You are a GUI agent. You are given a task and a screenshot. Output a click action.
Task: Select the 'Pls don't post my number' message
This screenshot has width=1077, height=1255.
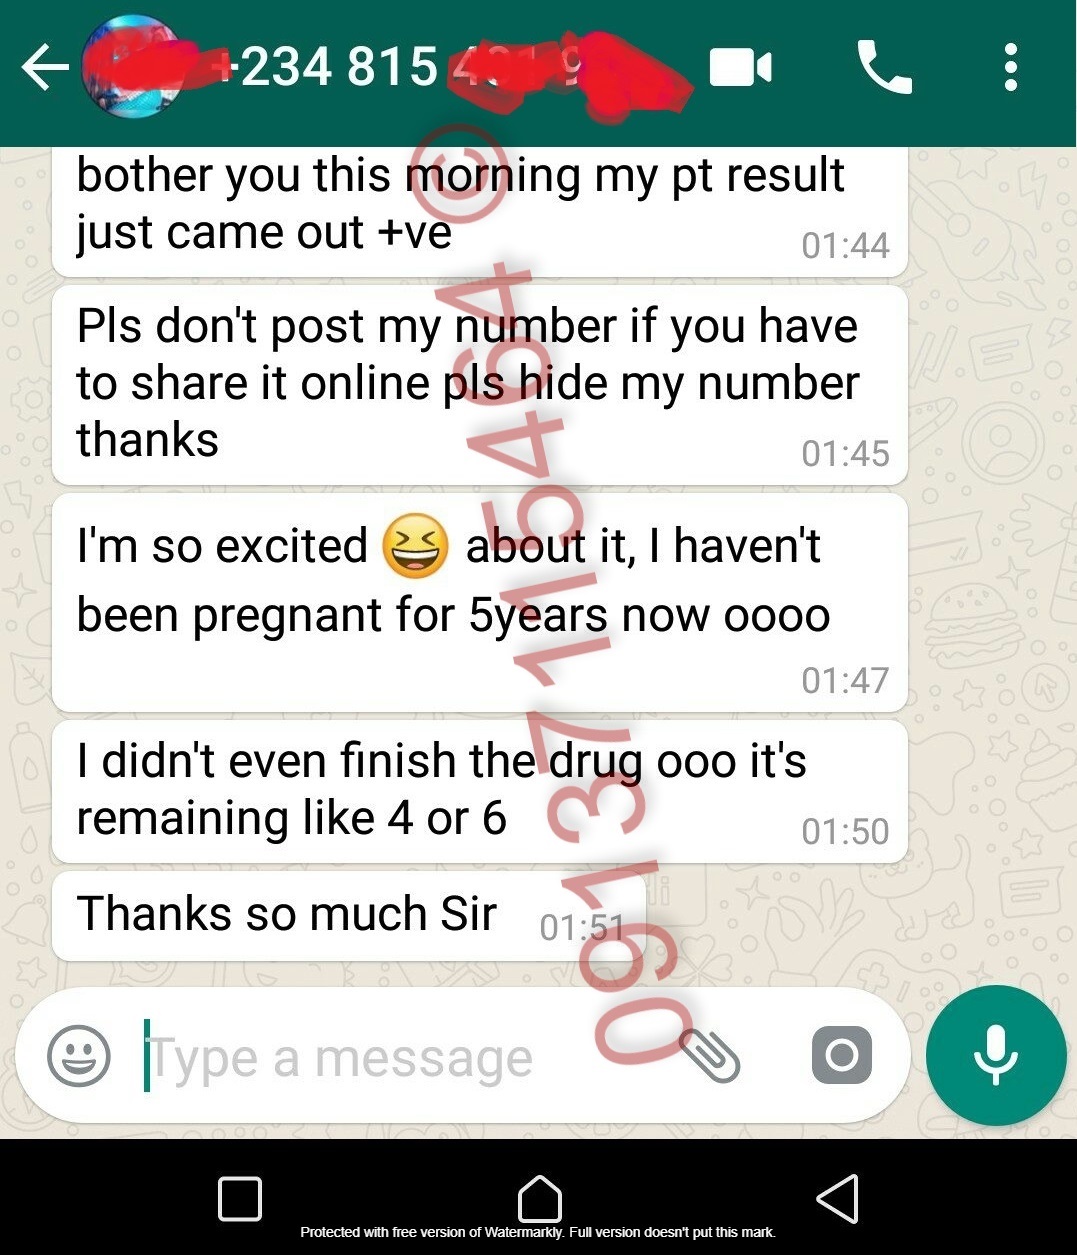[x=479, y=385]
